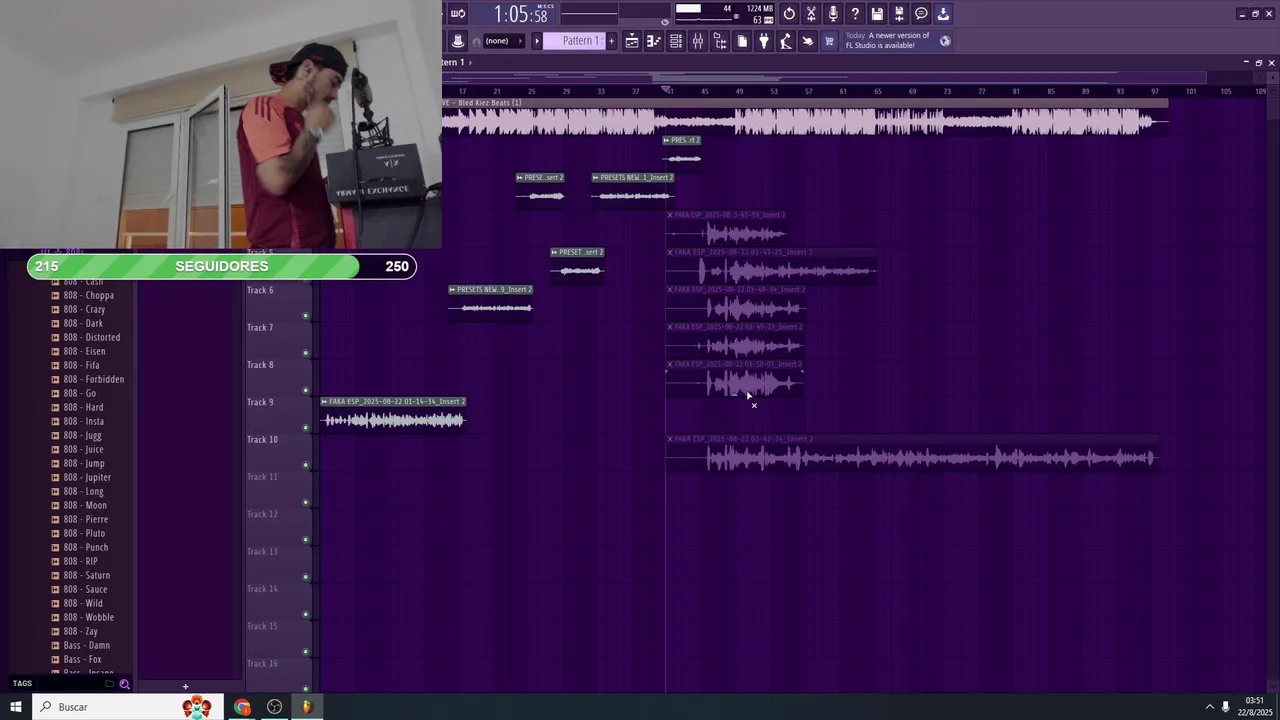
Task: Open Chrome from the taskbar
Action: point(242,707)
